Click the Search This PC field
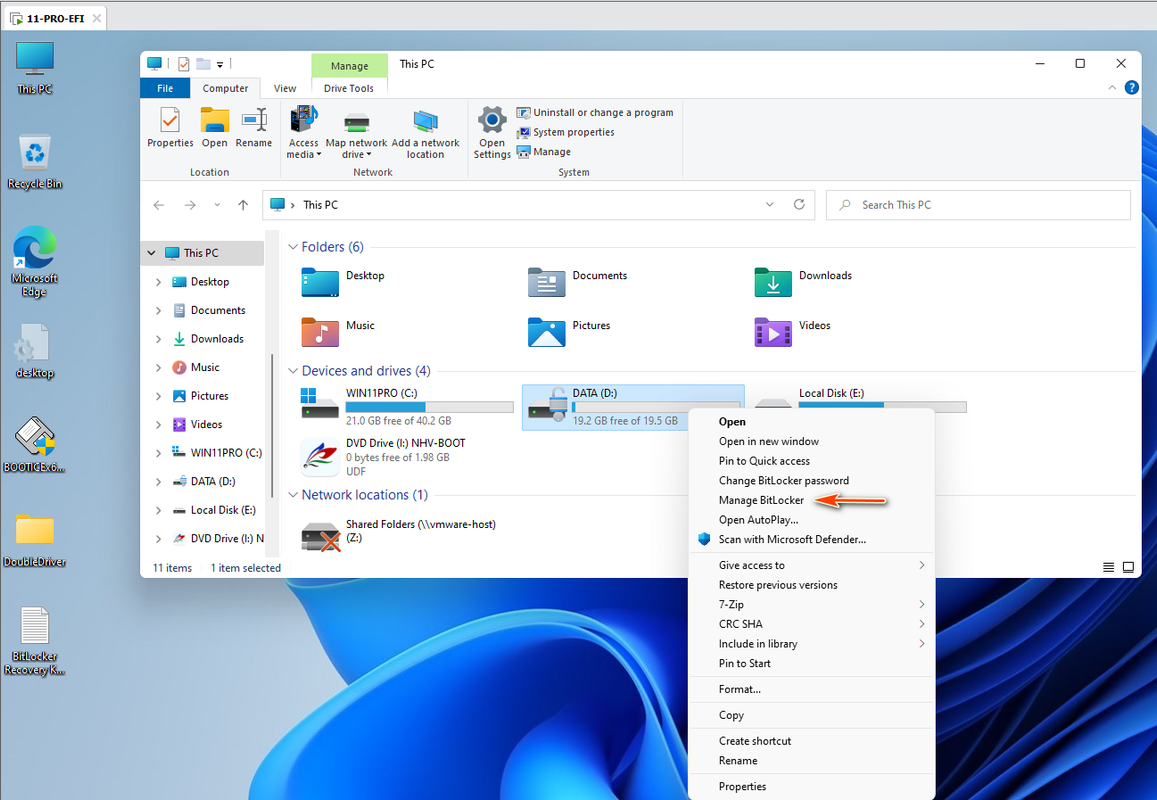Image resolution: width=1157 pixels, height=800 pixels. pos(978,204)
